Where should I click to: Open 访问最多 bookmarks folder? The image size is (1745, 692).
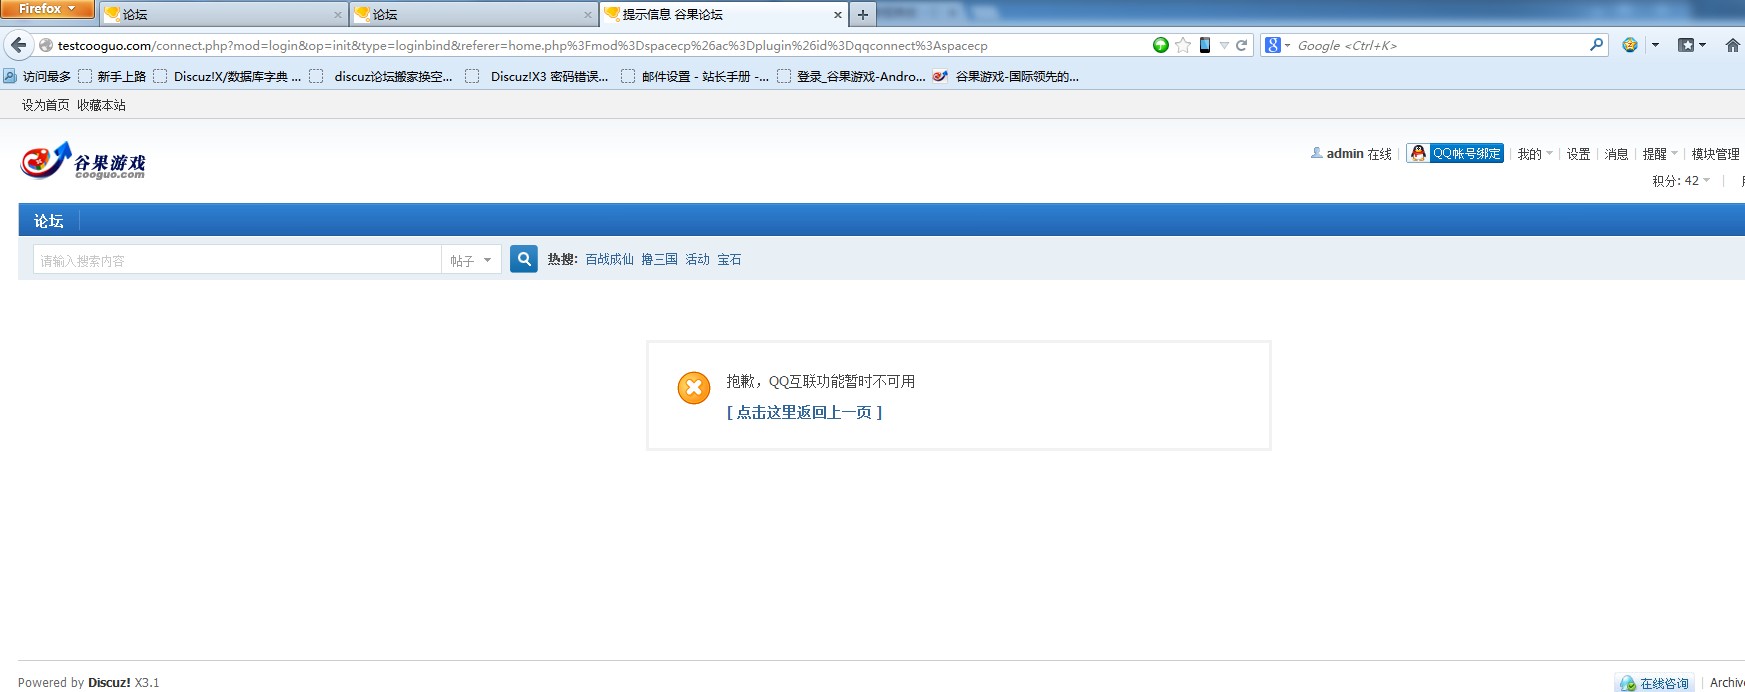point(38,76)
